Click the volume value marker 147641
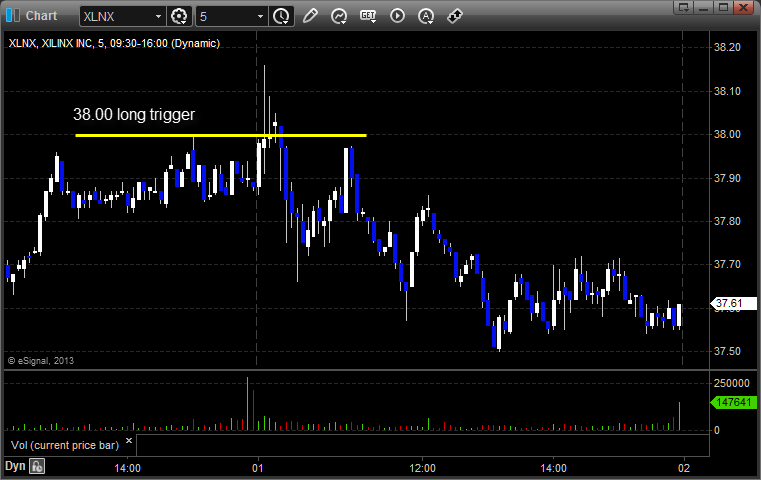The height and width of the screenshot is (480, 761). [733, 402]
